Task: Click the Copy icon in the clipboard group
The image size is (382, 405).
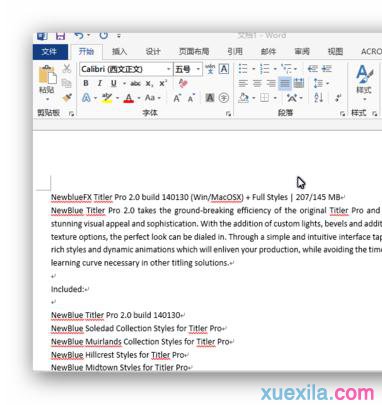Action: [67, 83]
